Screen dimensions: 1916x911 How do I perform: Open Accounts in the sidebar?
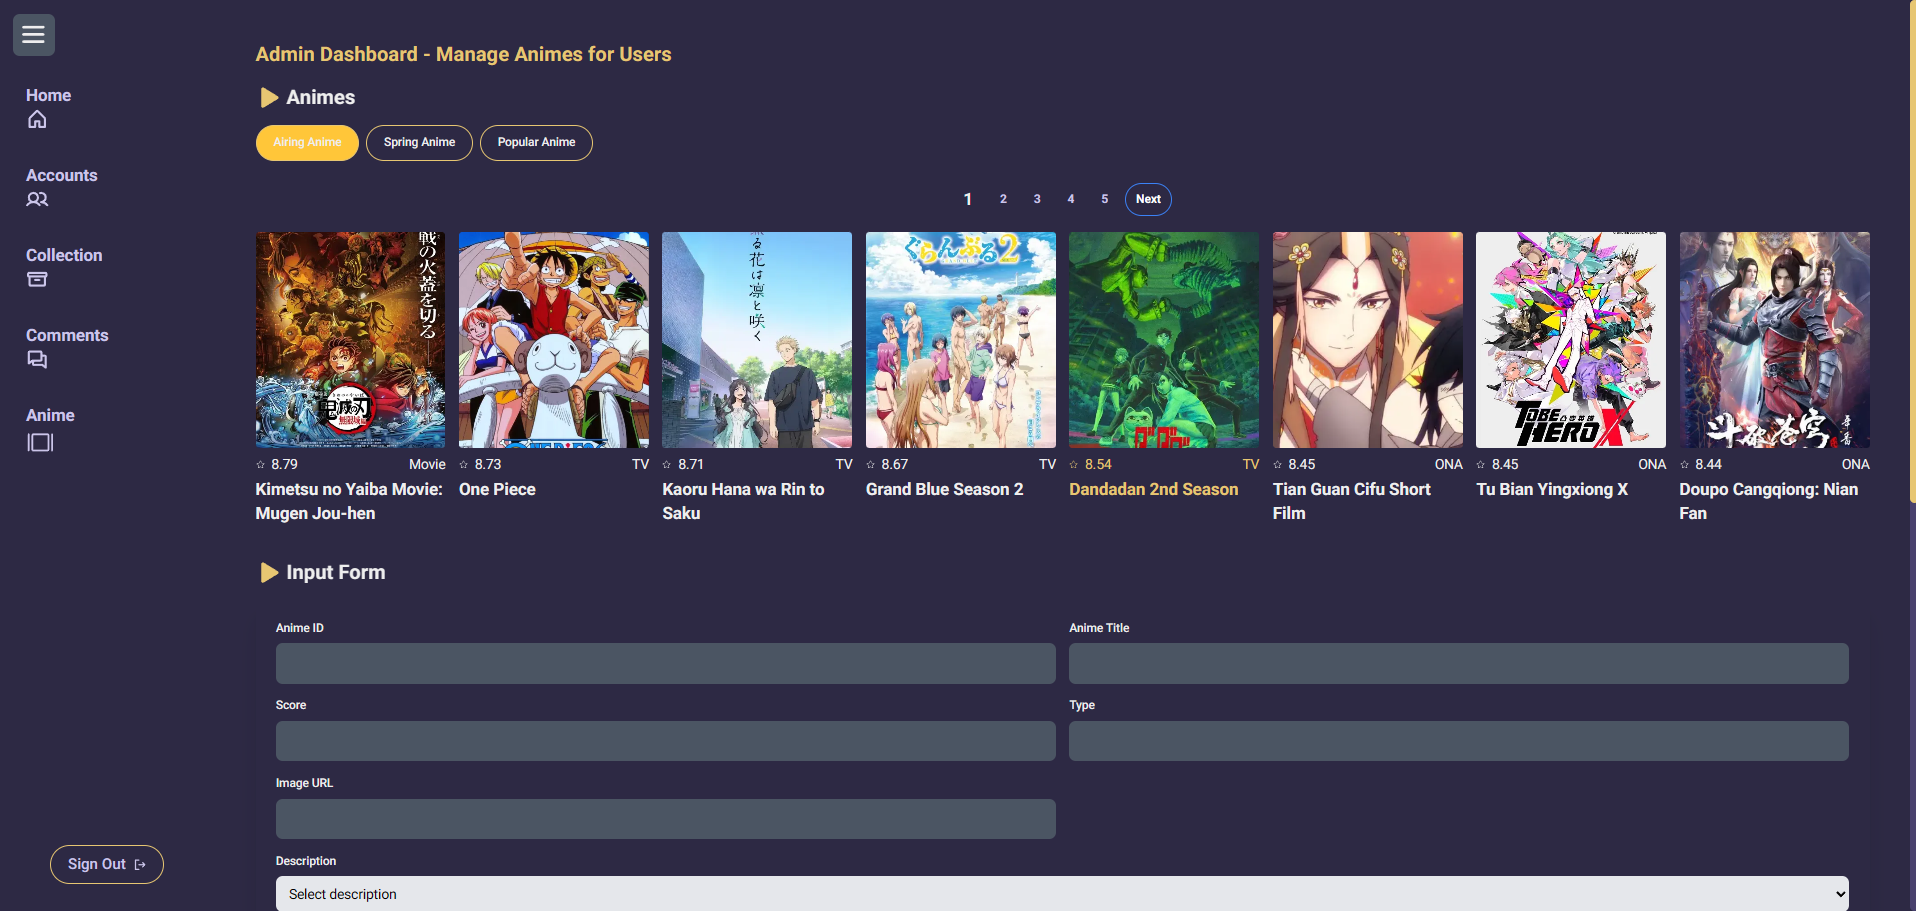61,176
